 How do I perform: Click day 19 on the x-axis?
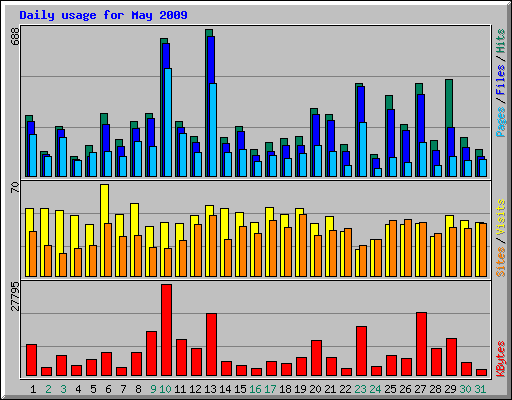click(x=301, y=389)
